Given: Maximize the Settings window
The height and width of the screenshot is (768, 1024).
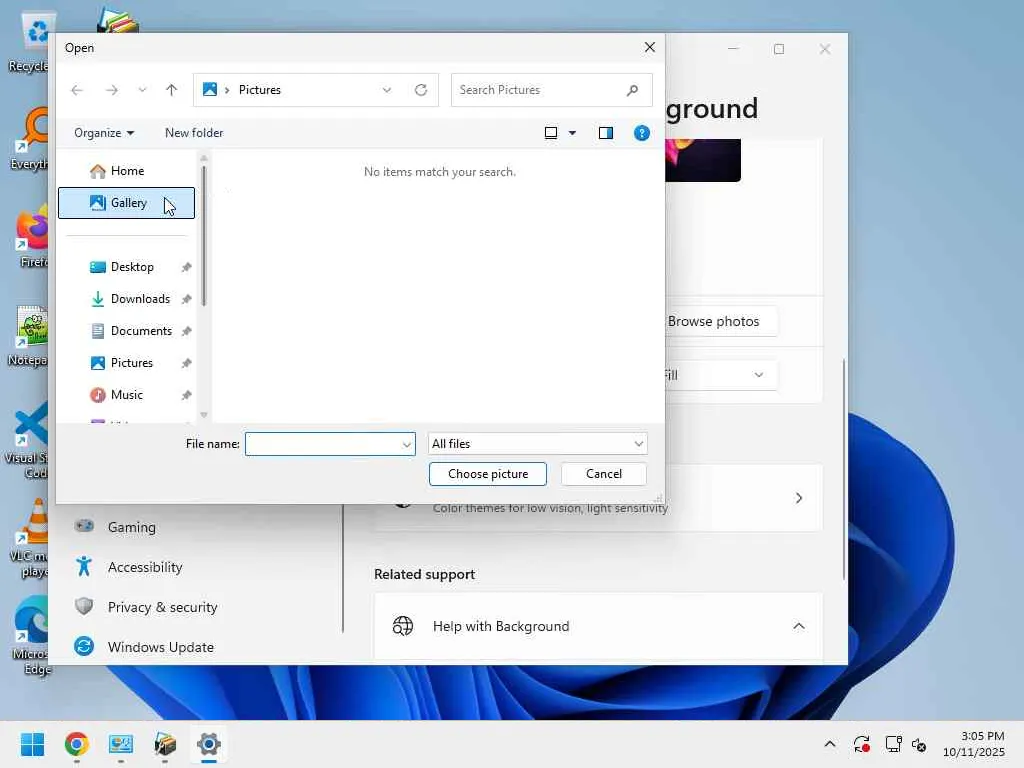Looking at the screenshot, I should click(778, 49).
